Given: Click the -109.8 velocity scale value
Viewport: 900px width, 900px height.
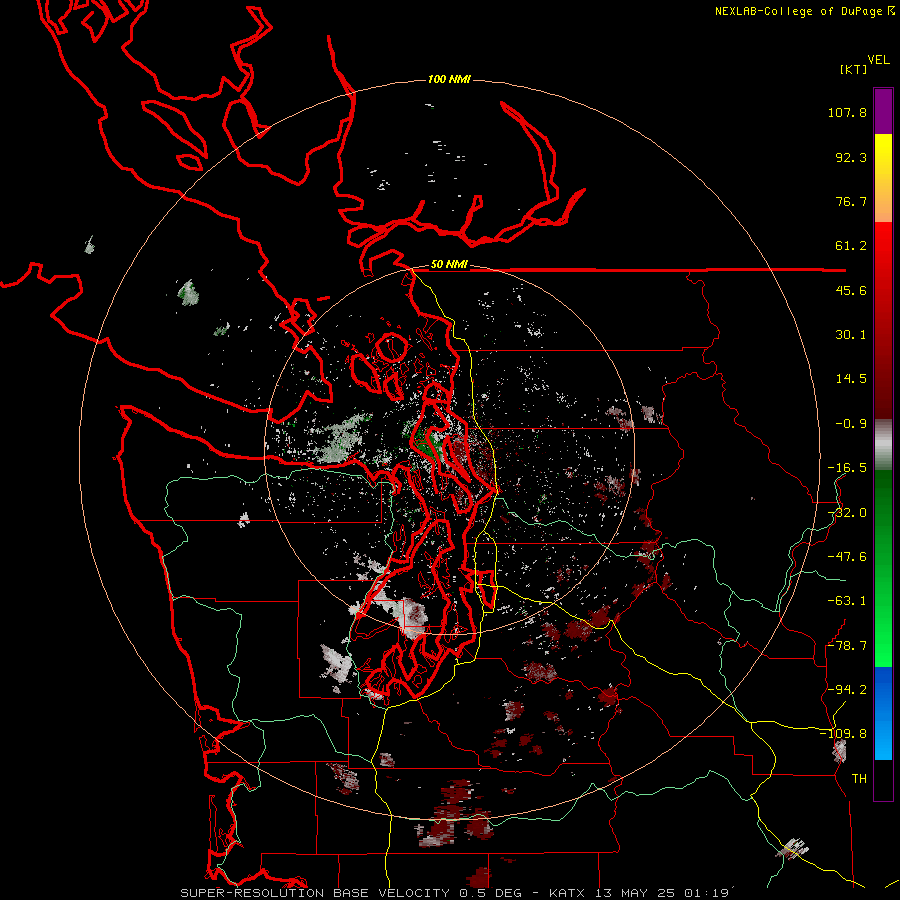Looking at the screenshot, I should 843,734.
